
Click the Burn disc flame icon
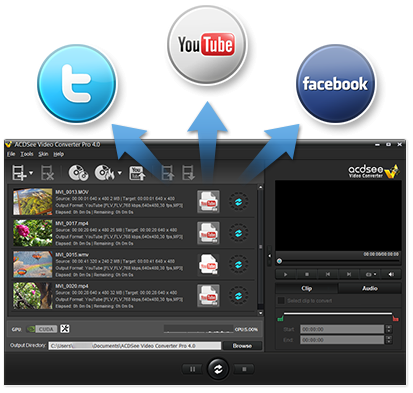104,173
